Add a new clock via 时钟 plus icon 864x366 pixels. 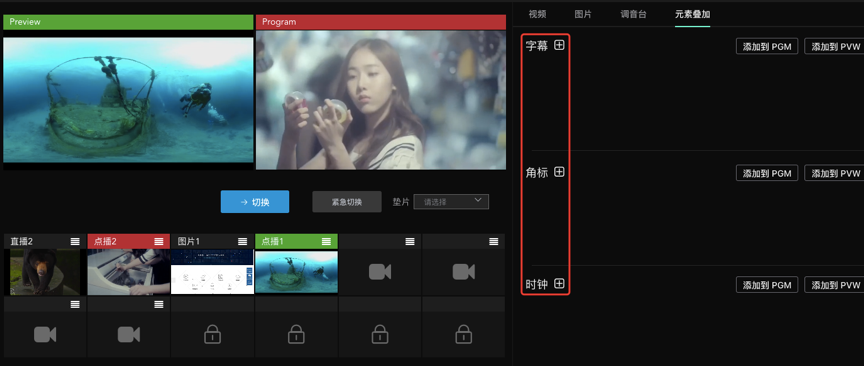click(559, 284)
